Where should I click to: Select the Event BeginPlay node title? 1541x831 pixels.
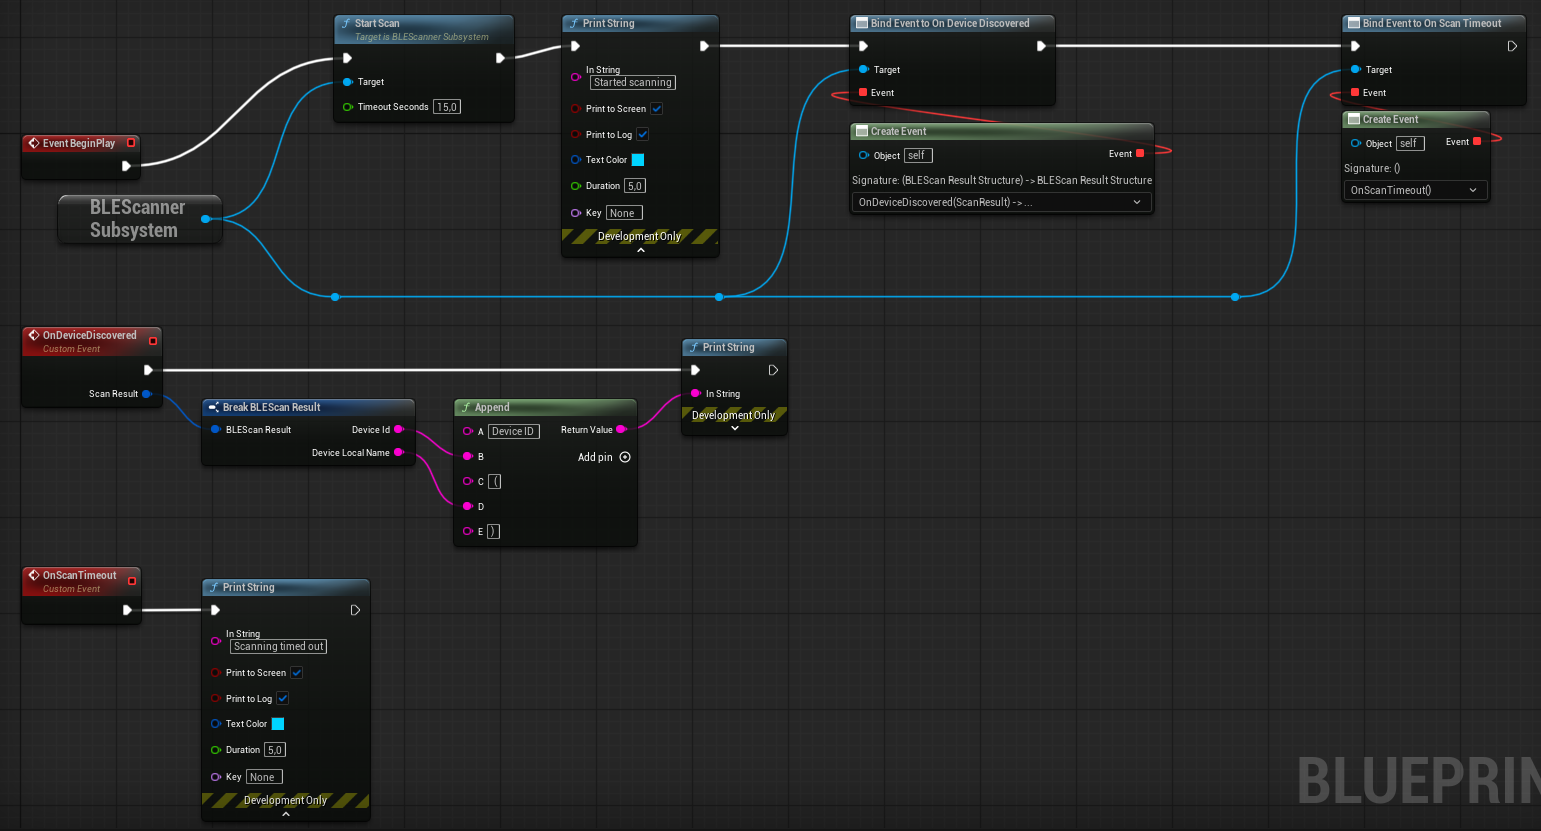tap(79, 143)
